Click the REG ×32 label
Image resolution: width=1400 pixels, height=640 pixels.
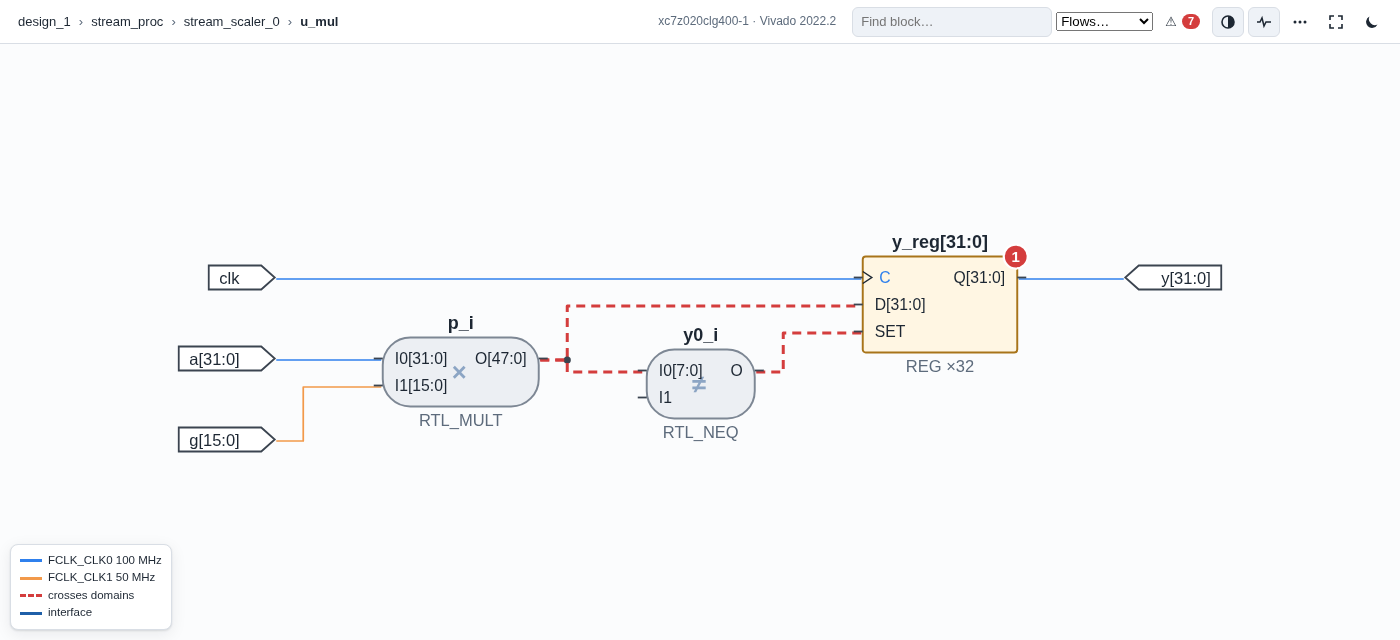pos(940,367)
